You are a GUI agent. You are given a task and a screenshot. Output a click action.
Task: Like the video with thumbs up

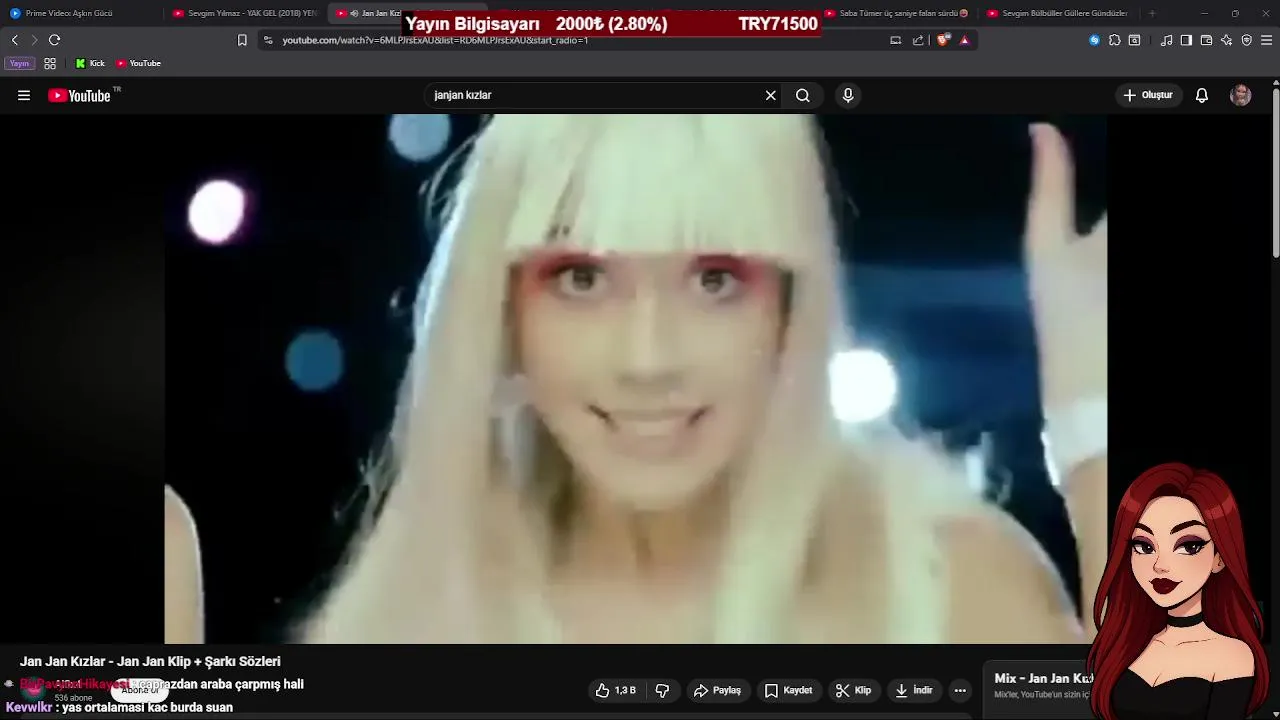pyautogui.click(x=616, y=690)
